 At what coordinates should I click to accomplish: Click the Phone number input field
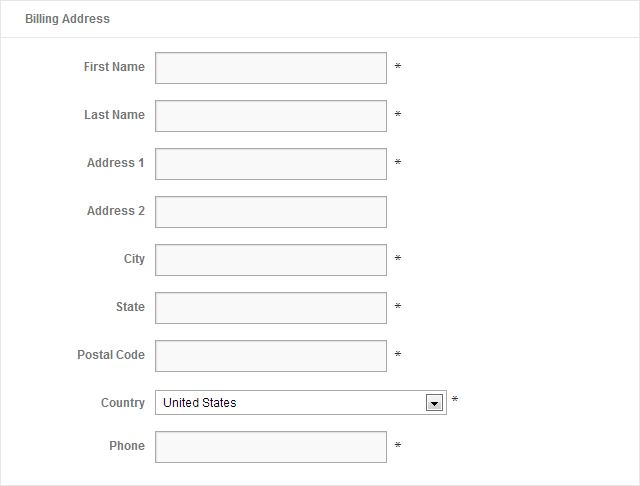pyautogui.click(x=270, y=447)
